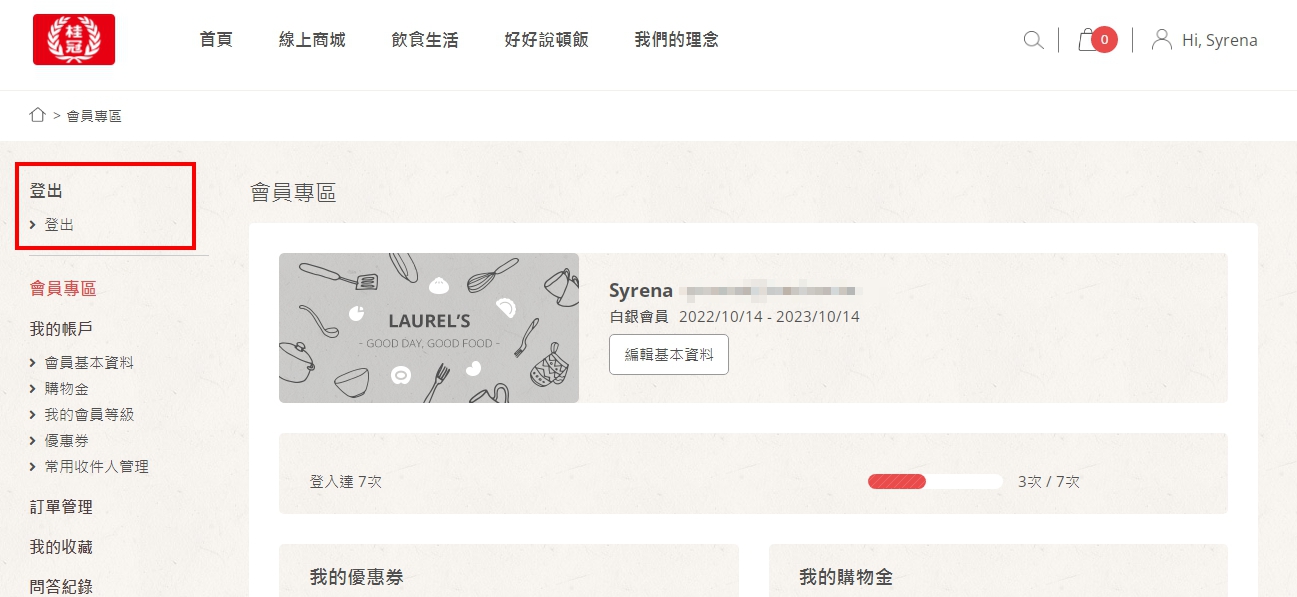
Task: Open 購物金 sidebar link
Action: coord(67,389)
